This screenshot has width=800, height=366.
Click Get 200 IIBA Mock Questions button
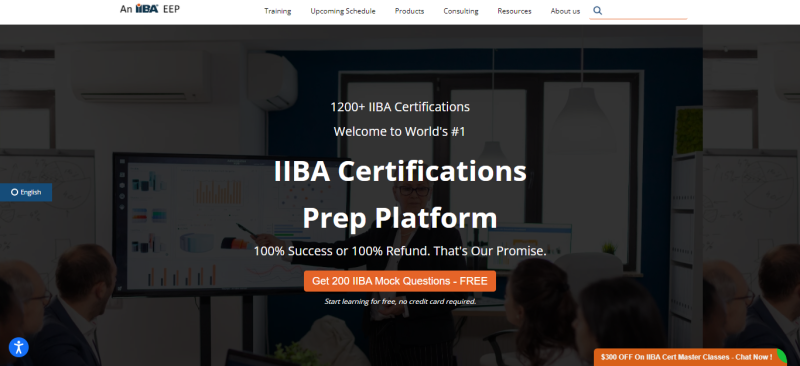click(400, 281)
